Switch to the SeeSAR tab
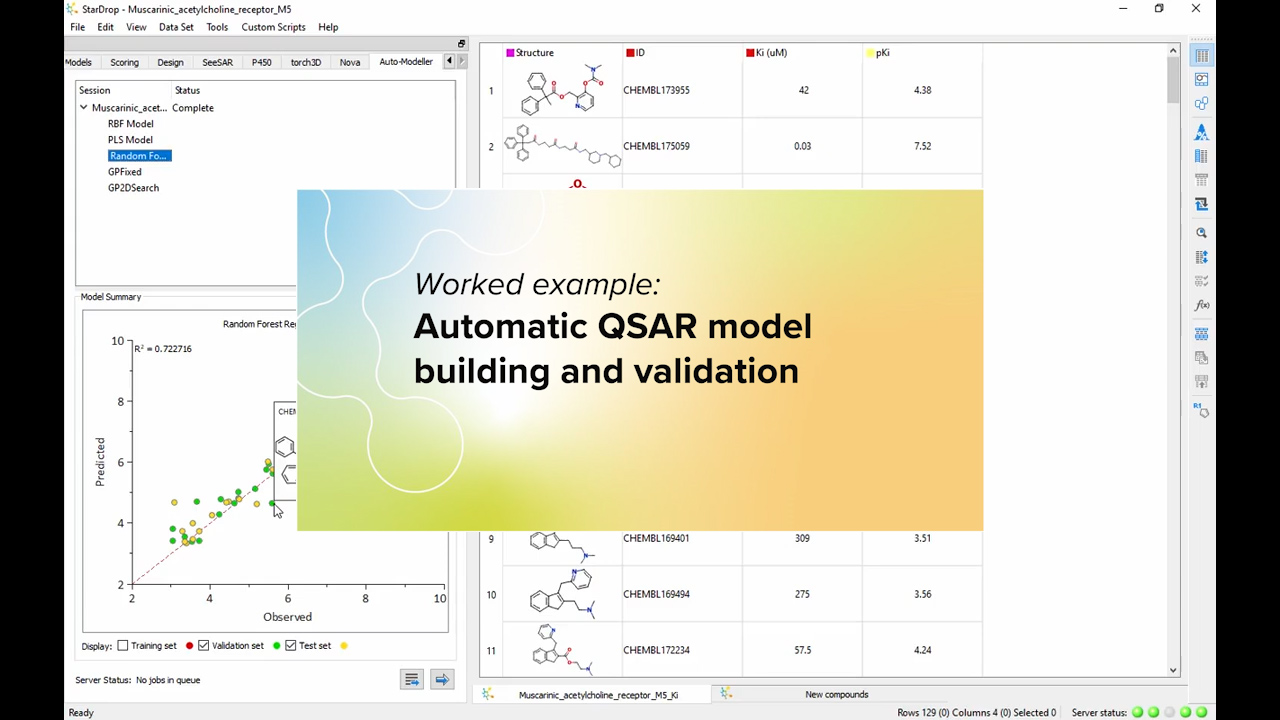The image size is (1280, 720). coord(218,62)
